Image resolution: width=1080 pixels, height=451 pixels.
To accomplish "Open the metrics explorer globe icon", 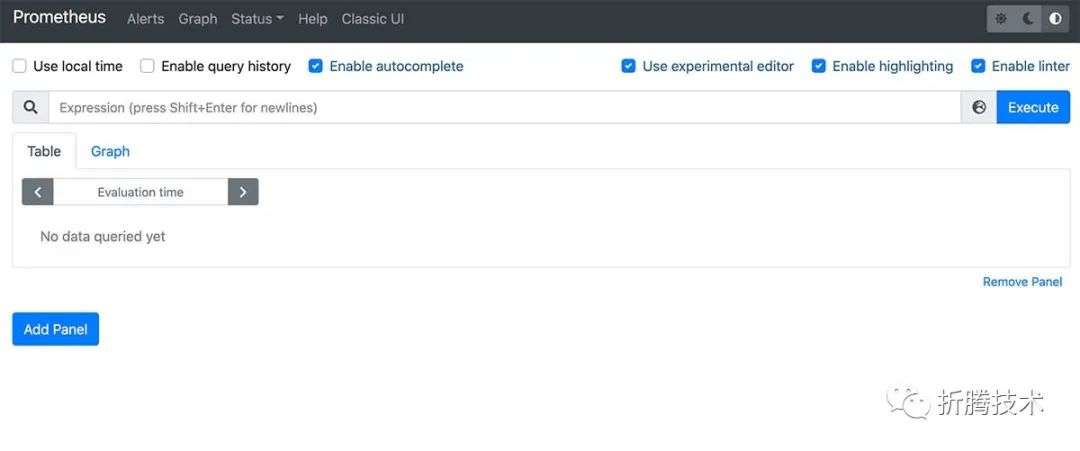I will tap(979, 107).
